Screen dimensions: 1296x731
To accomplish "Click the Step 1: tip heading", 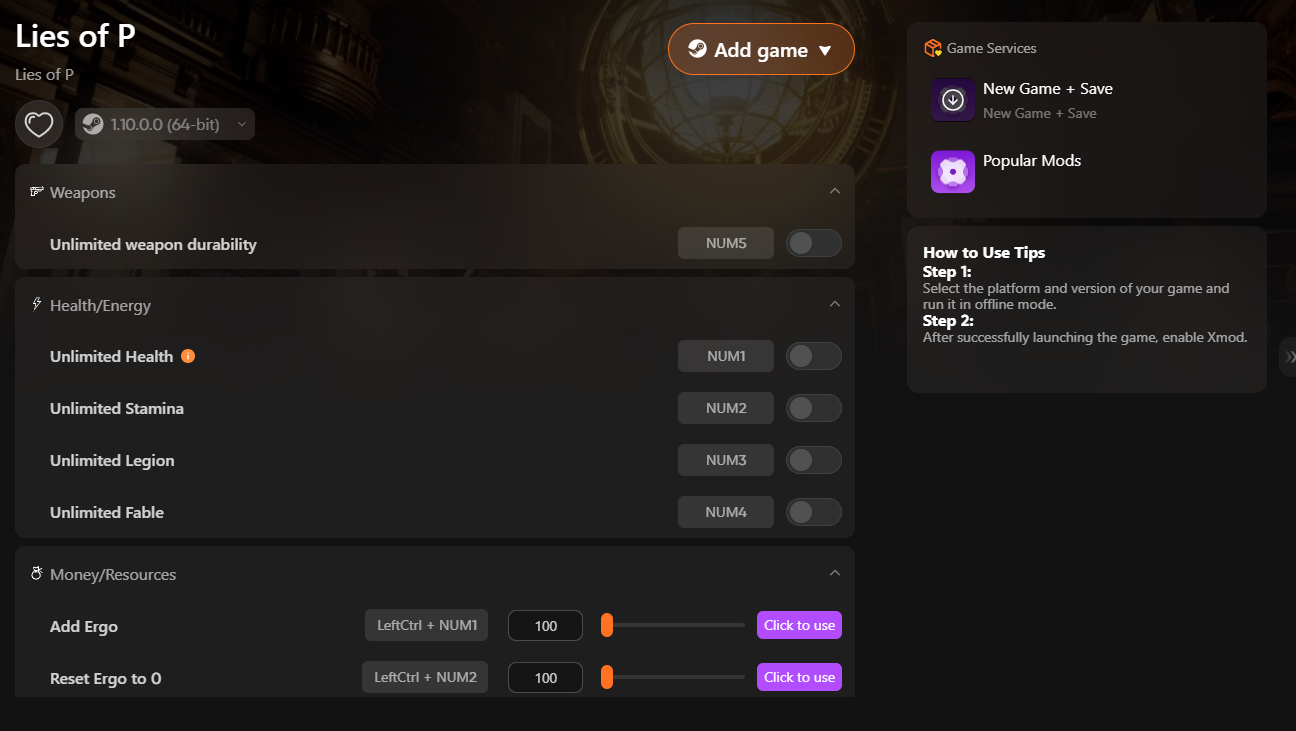I will pyautogui.click(x=947, y=272).
